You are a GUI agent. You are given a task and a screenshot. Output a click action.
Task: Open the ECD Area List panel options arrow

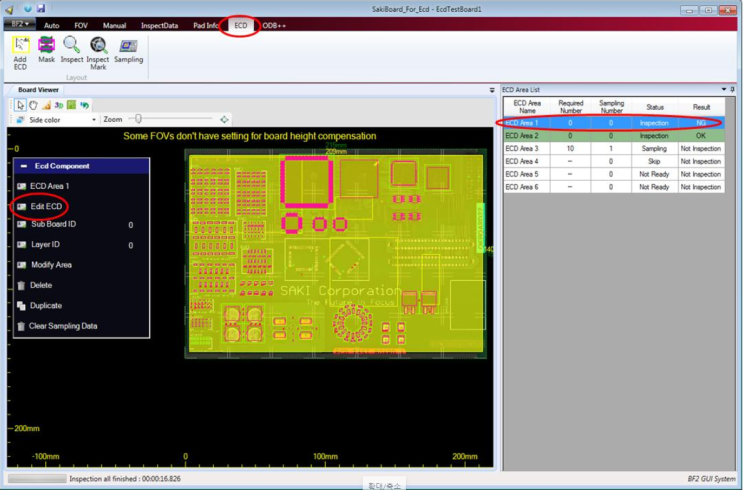point(724,89)
